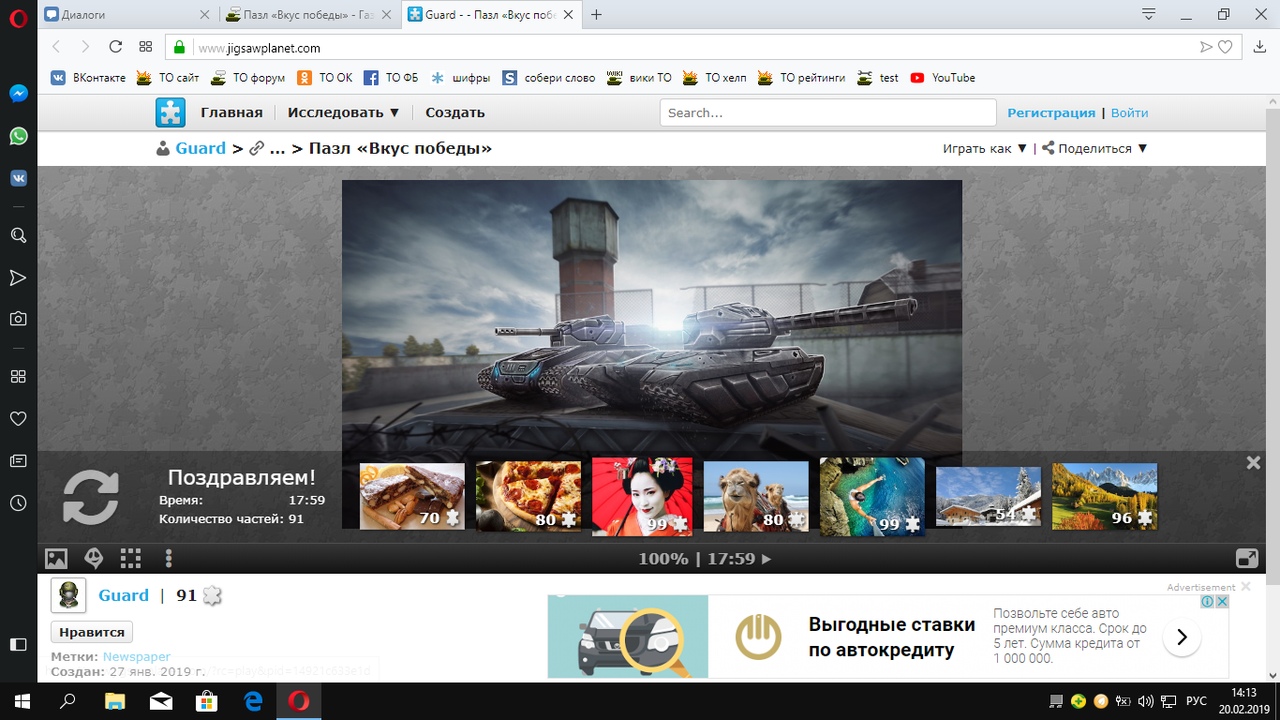Viewport: 1280px width, 720px height.
Task: Open the Создать page
Action: pos(455,112)
